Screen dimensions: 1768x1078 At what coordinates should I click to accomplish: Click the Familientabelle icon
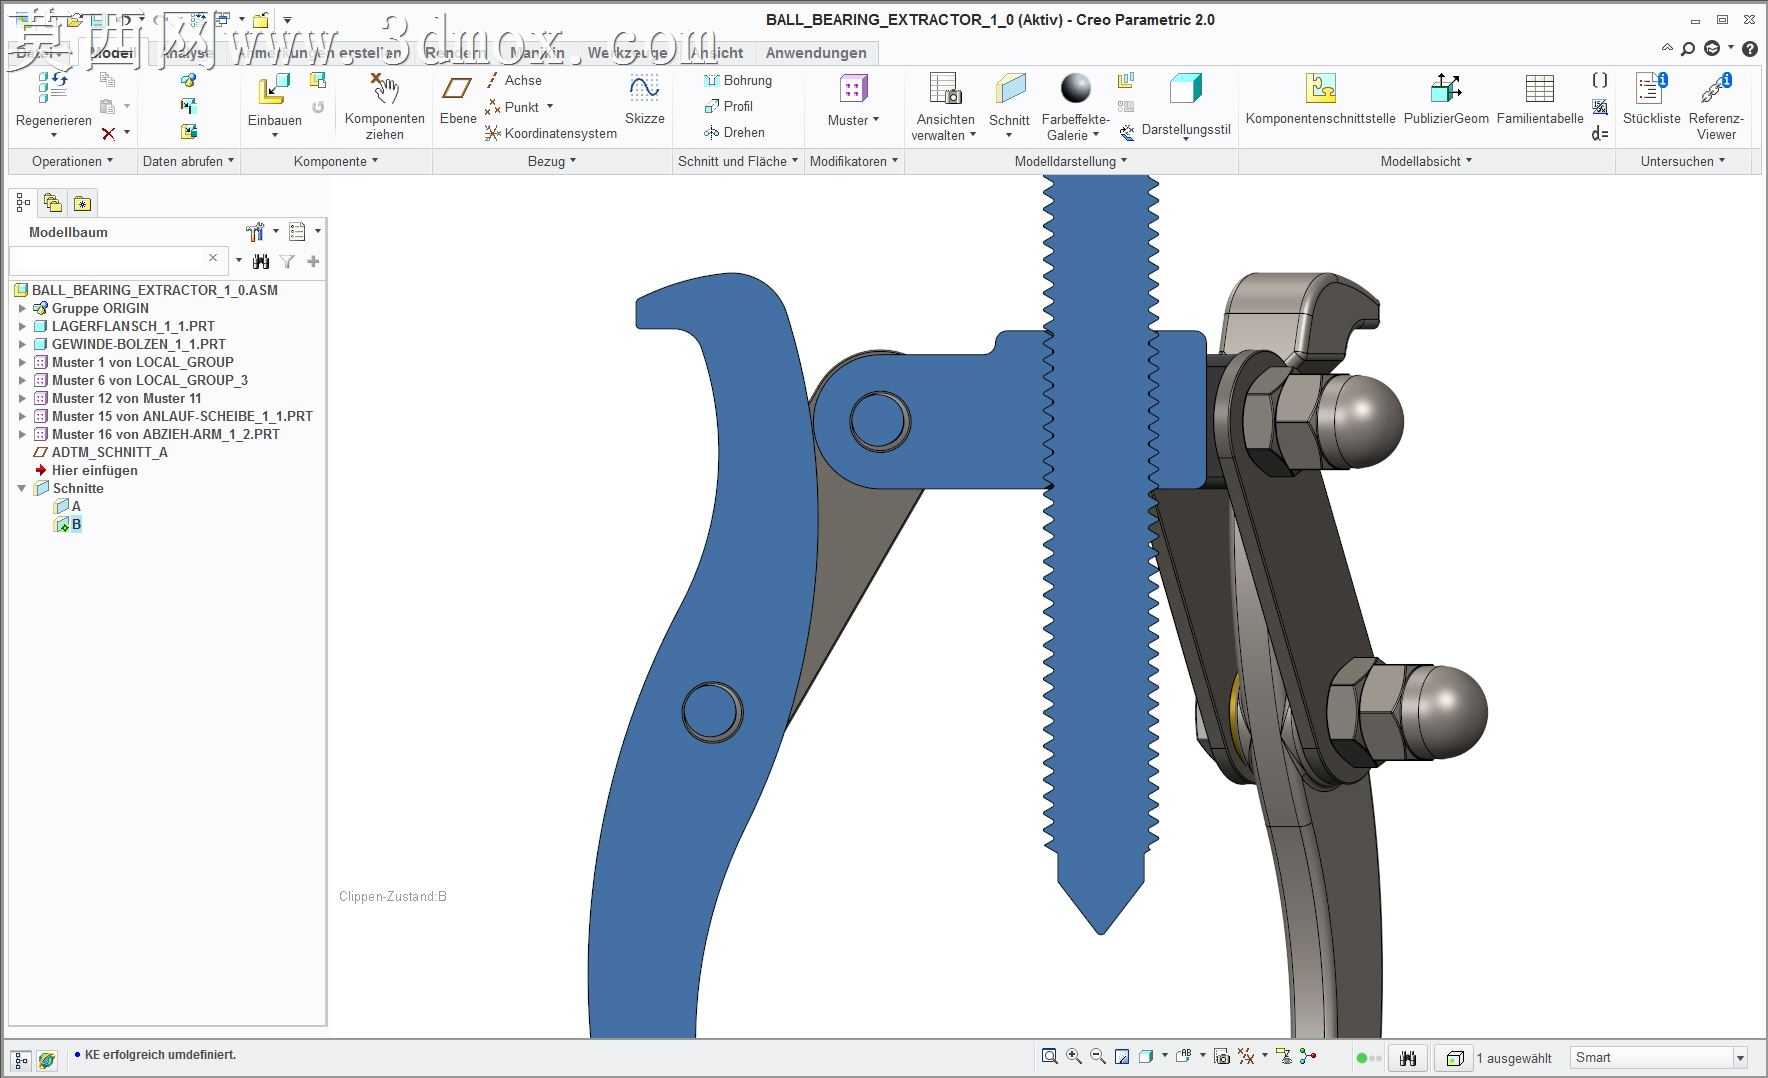pos(1540,89)
